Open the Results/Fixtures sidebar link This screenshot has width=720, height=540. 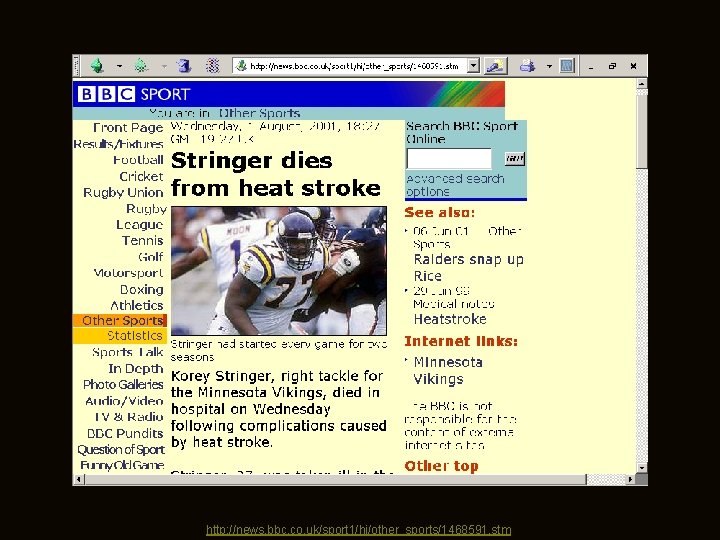tap(118, 144)
